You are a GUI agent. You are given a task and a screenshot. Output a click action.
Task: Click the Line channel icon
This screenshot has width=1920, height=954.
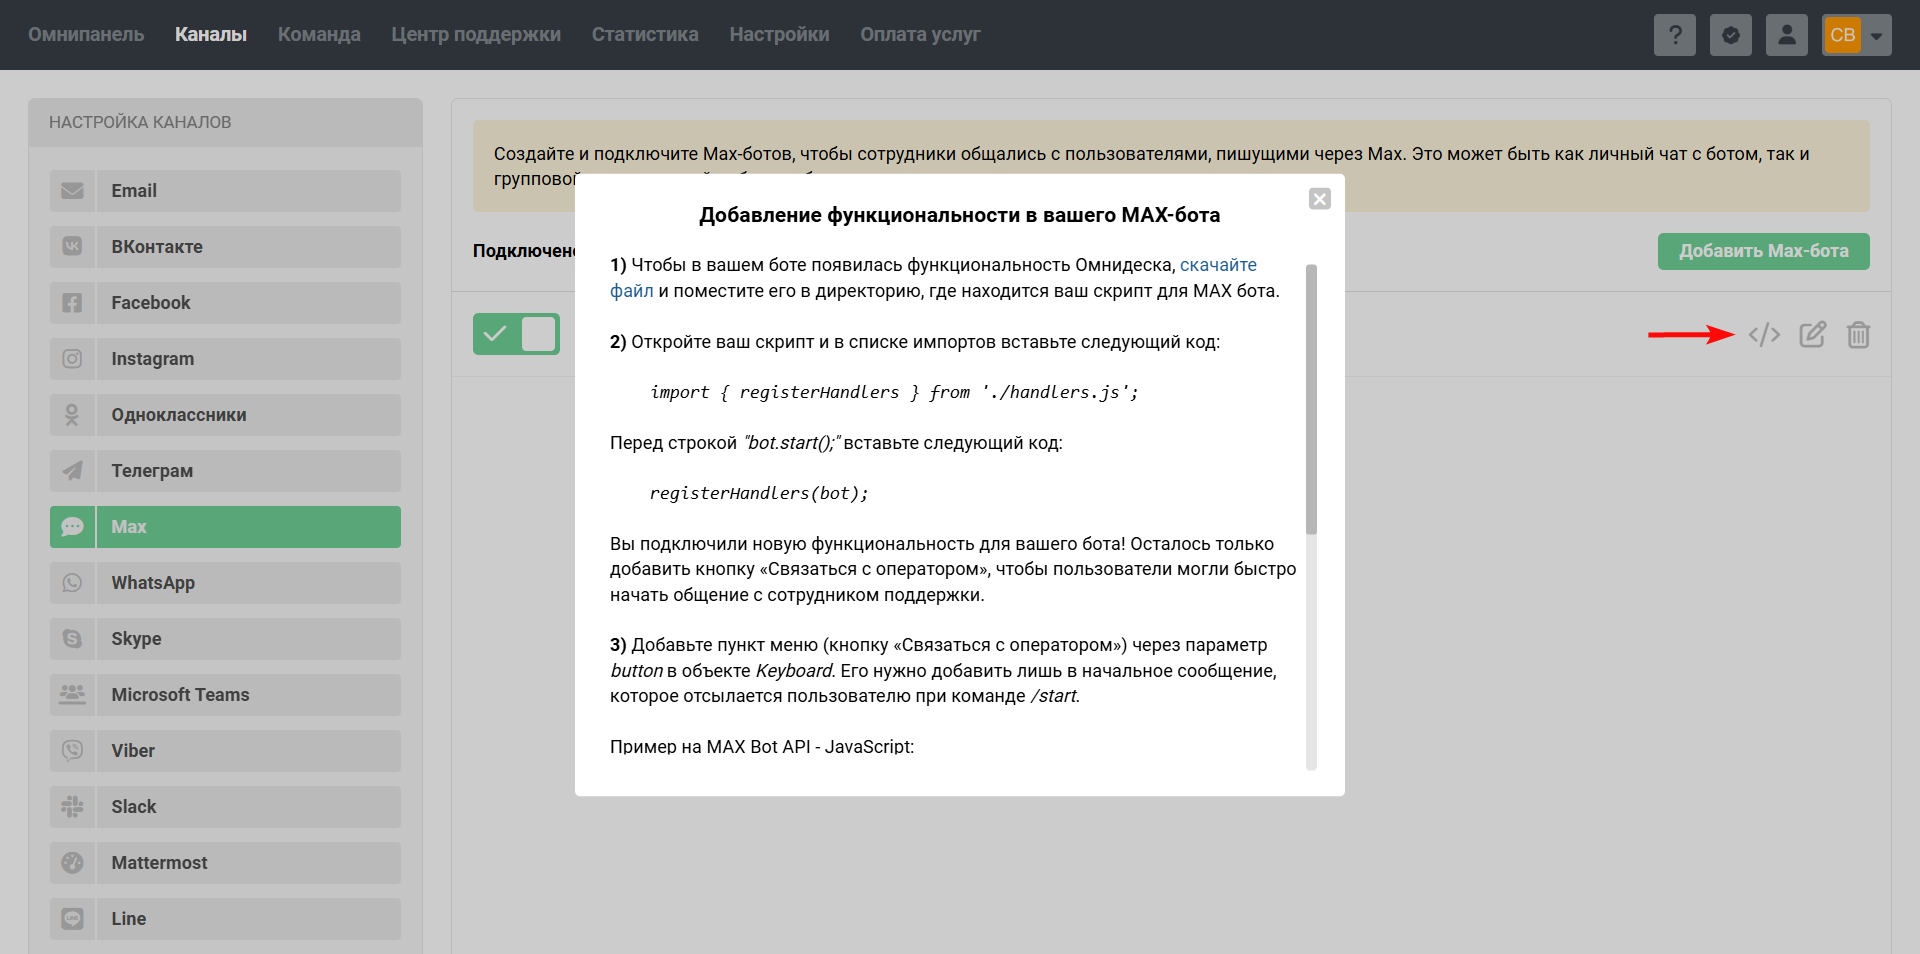[x=73, y=919]
